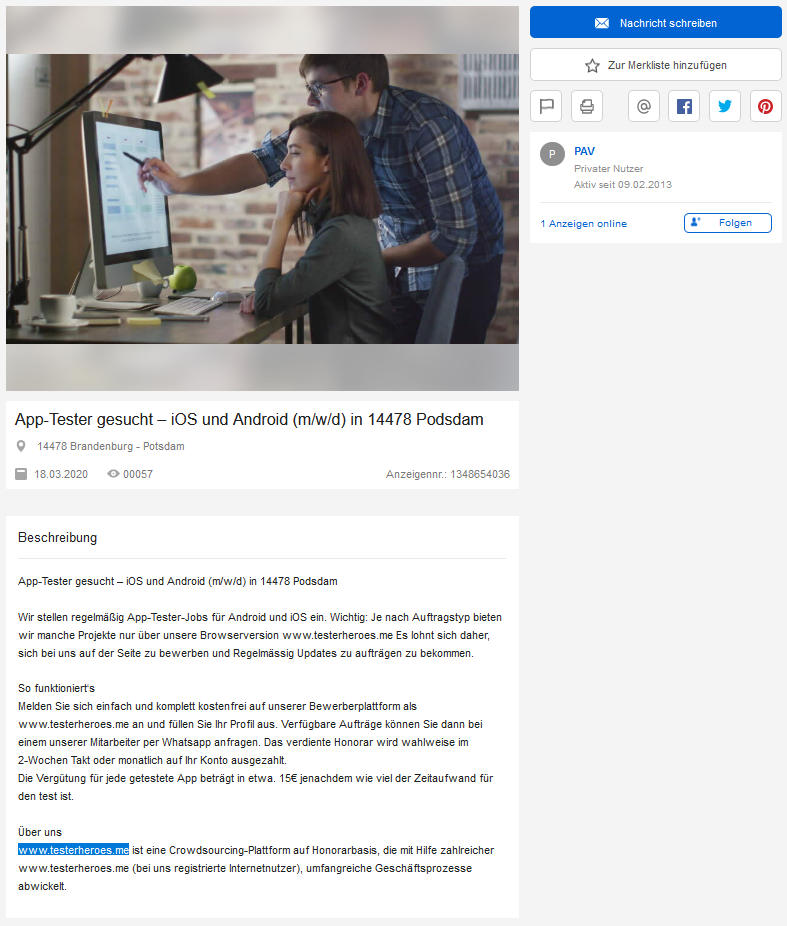The width and height of the screenshot is (787, 926).
Task: Share listing via the email @ icon
Action: coord(644,106)
